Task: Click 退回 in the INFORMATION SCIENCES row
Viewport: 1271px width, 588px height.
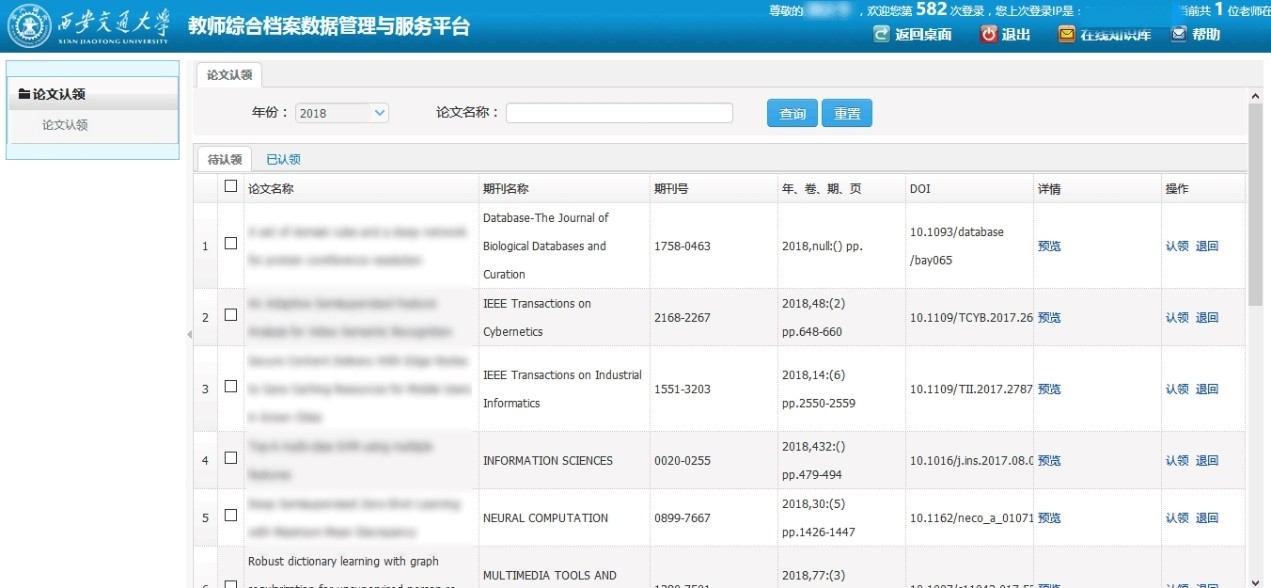Action: click(x=1207, y=461)
